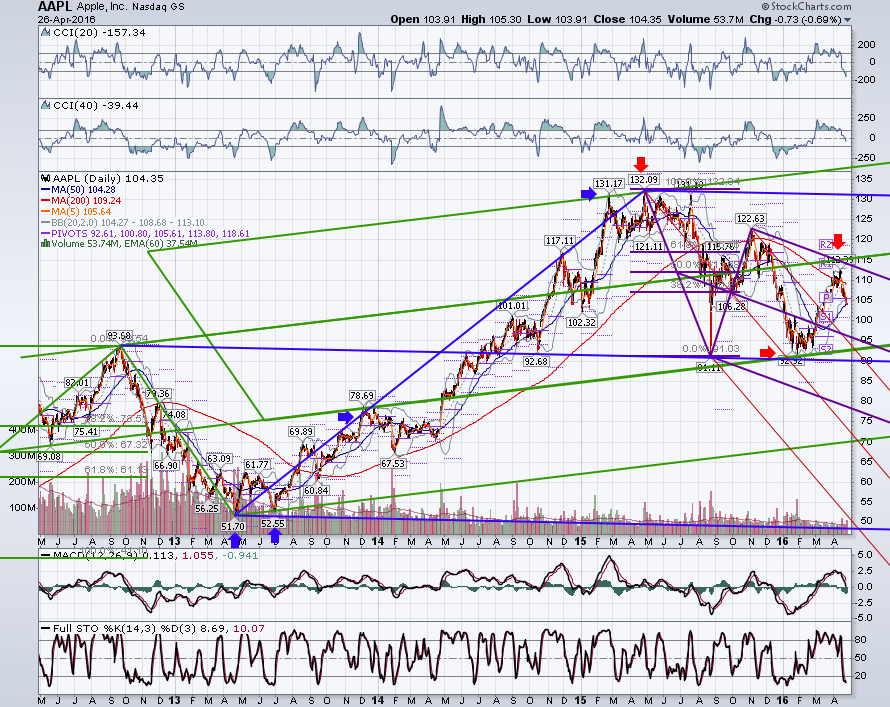This screenshot has height=707, width=890.
Task: Click the CCI(40) -39.44 indicator label
Action: pyautogui.click(x=96, y=106)
